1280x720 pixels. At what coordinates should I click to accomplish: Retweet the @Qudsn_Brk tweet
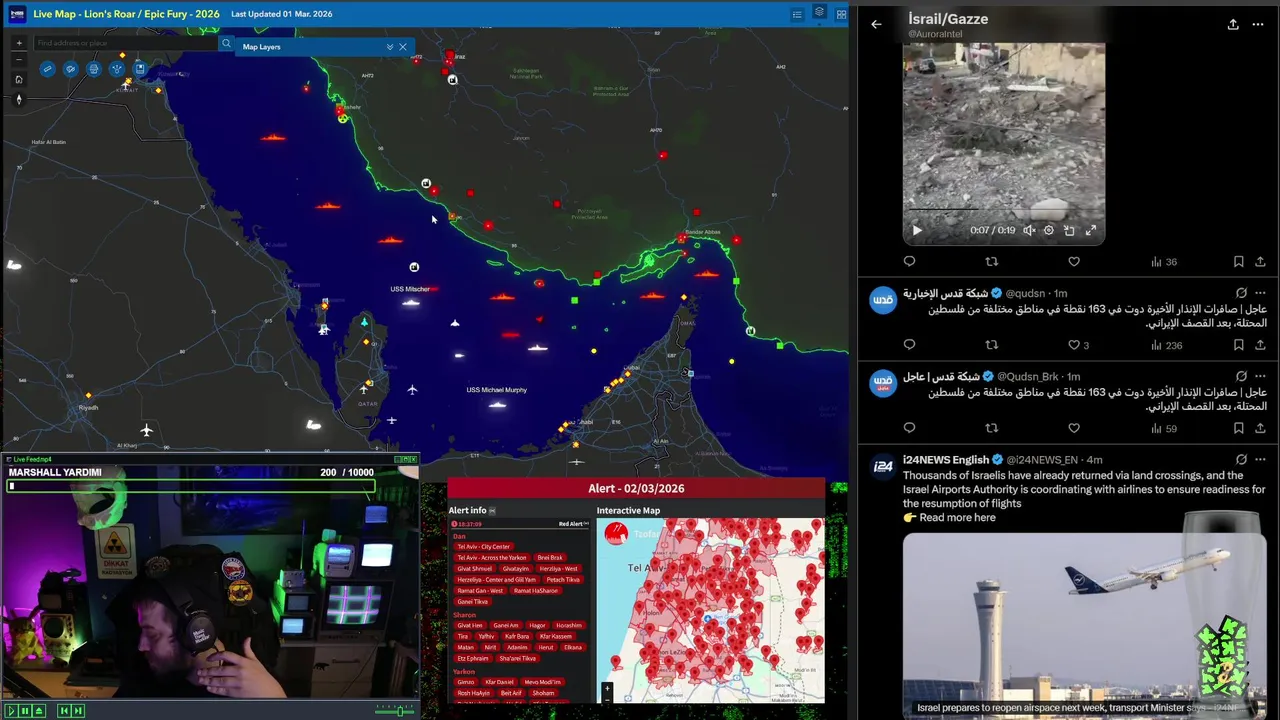[992, 428]
